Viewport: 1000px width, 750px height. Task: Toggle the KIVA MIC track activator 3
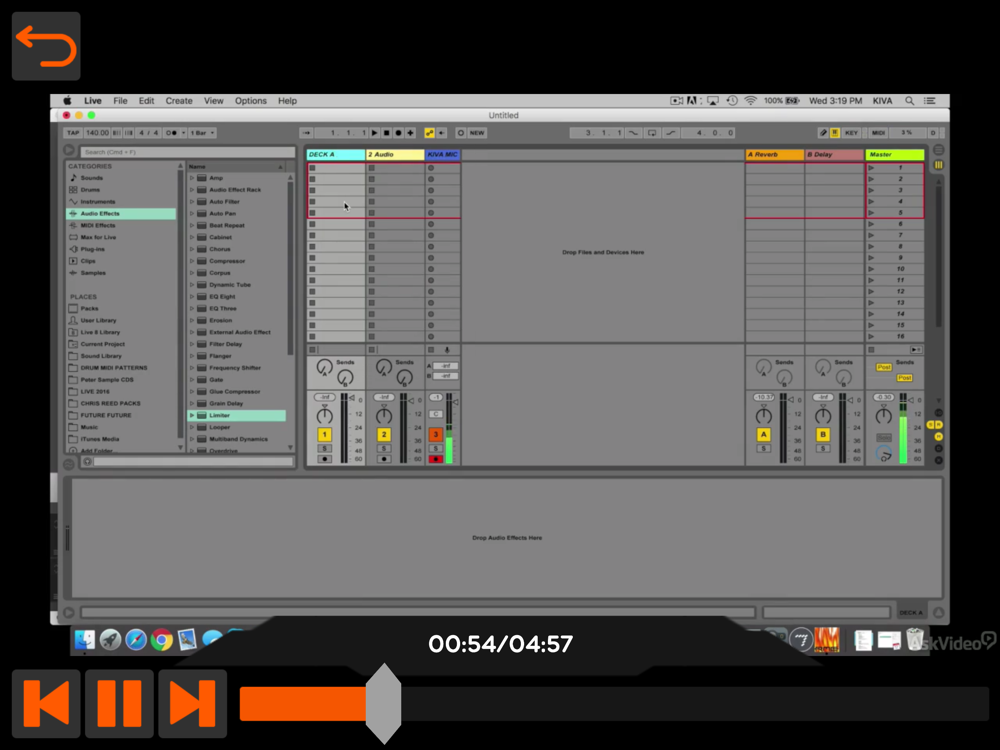pyautogui.click(x=436, y=435)
